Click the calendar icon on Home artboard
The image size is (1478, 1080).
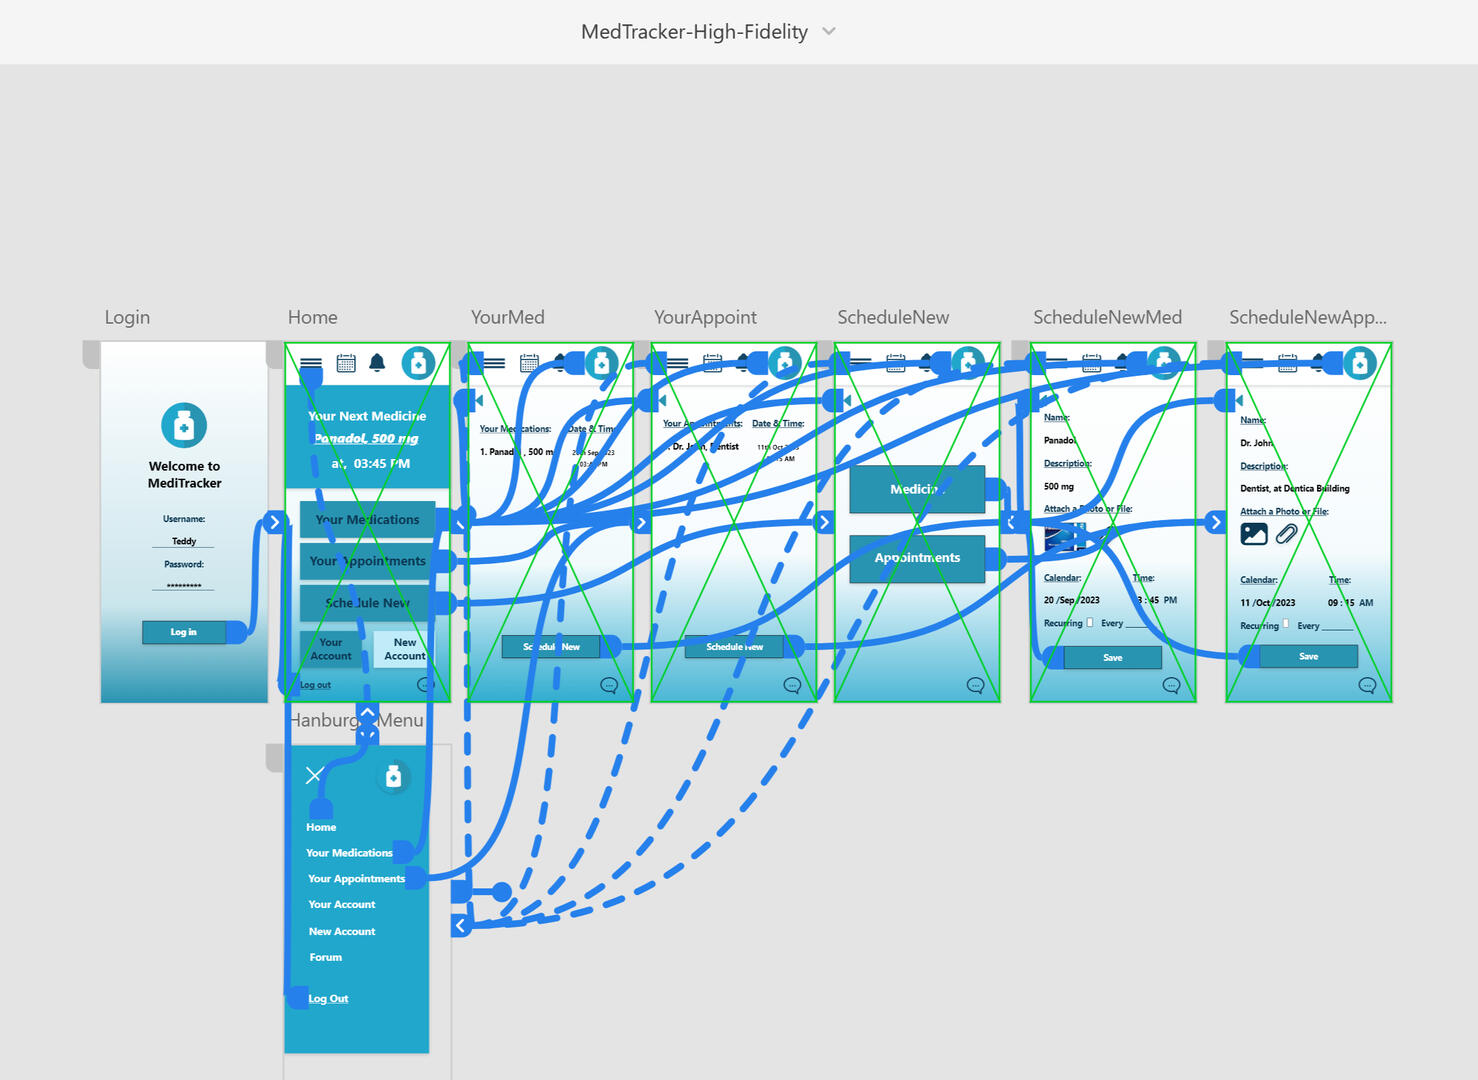(x=346, y=363)
